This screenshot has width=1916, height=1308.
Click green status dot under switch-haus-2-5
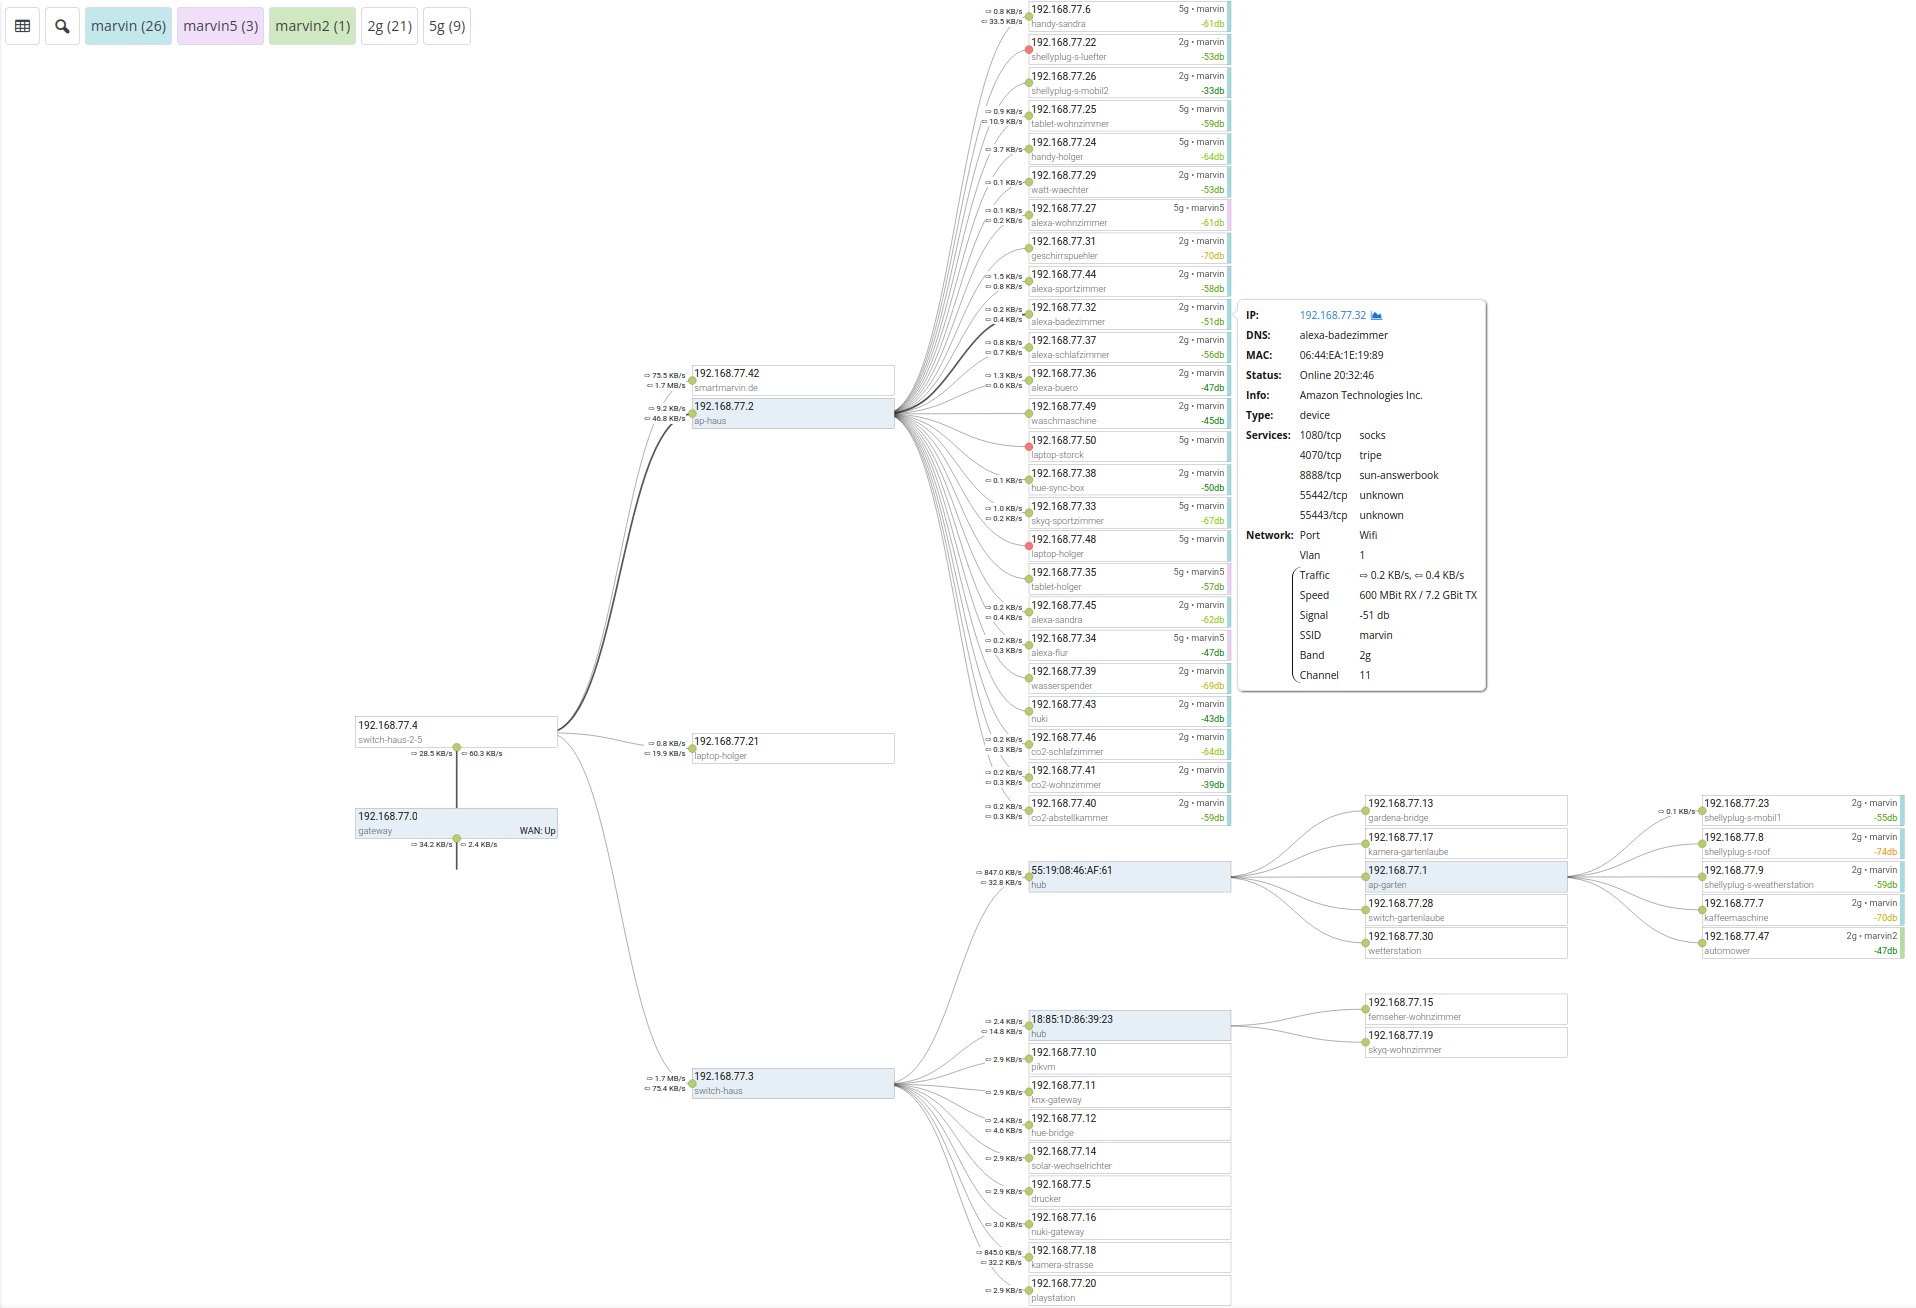pos(457,747)
